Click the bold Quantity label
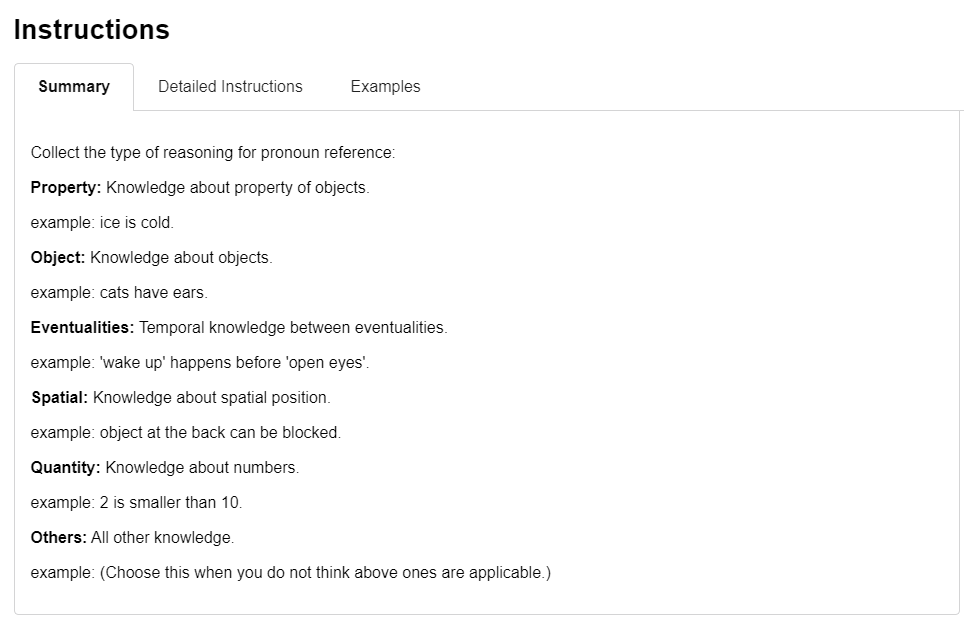The height and width of the screenshot is (628, 977). point(65,467)
